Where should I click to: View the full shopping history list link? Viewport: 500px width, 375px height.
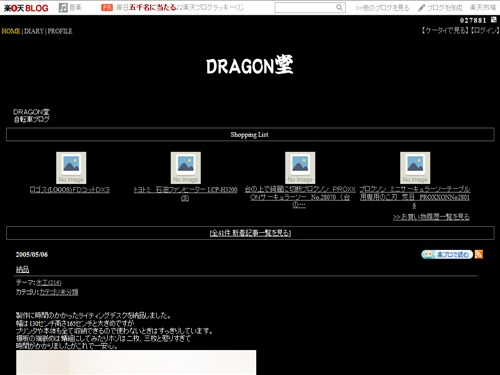point(431,217)
